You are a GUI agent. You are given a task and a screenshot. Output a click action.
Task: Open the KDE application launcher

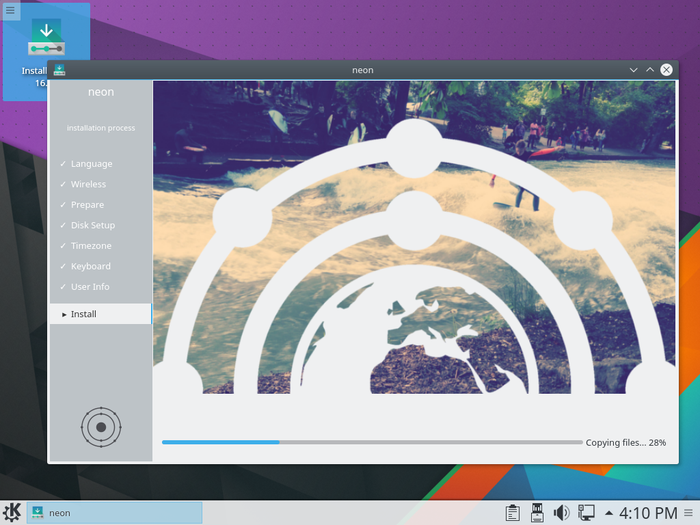(x=12, y=512)
